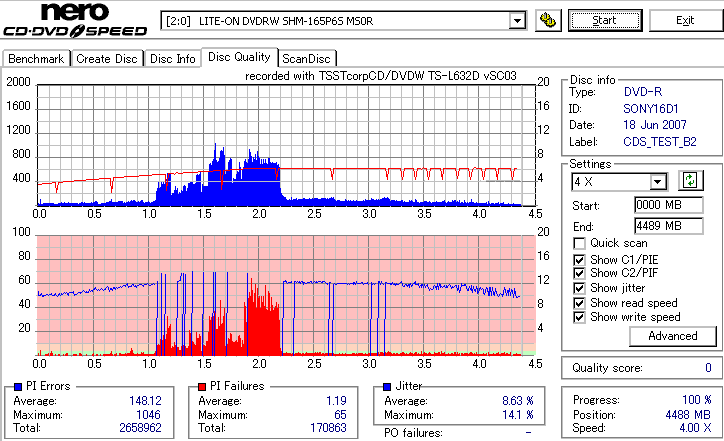Open the ScanDisc tab
The height and width of the screenshot is (441, 724).
(x=306, y=59)
